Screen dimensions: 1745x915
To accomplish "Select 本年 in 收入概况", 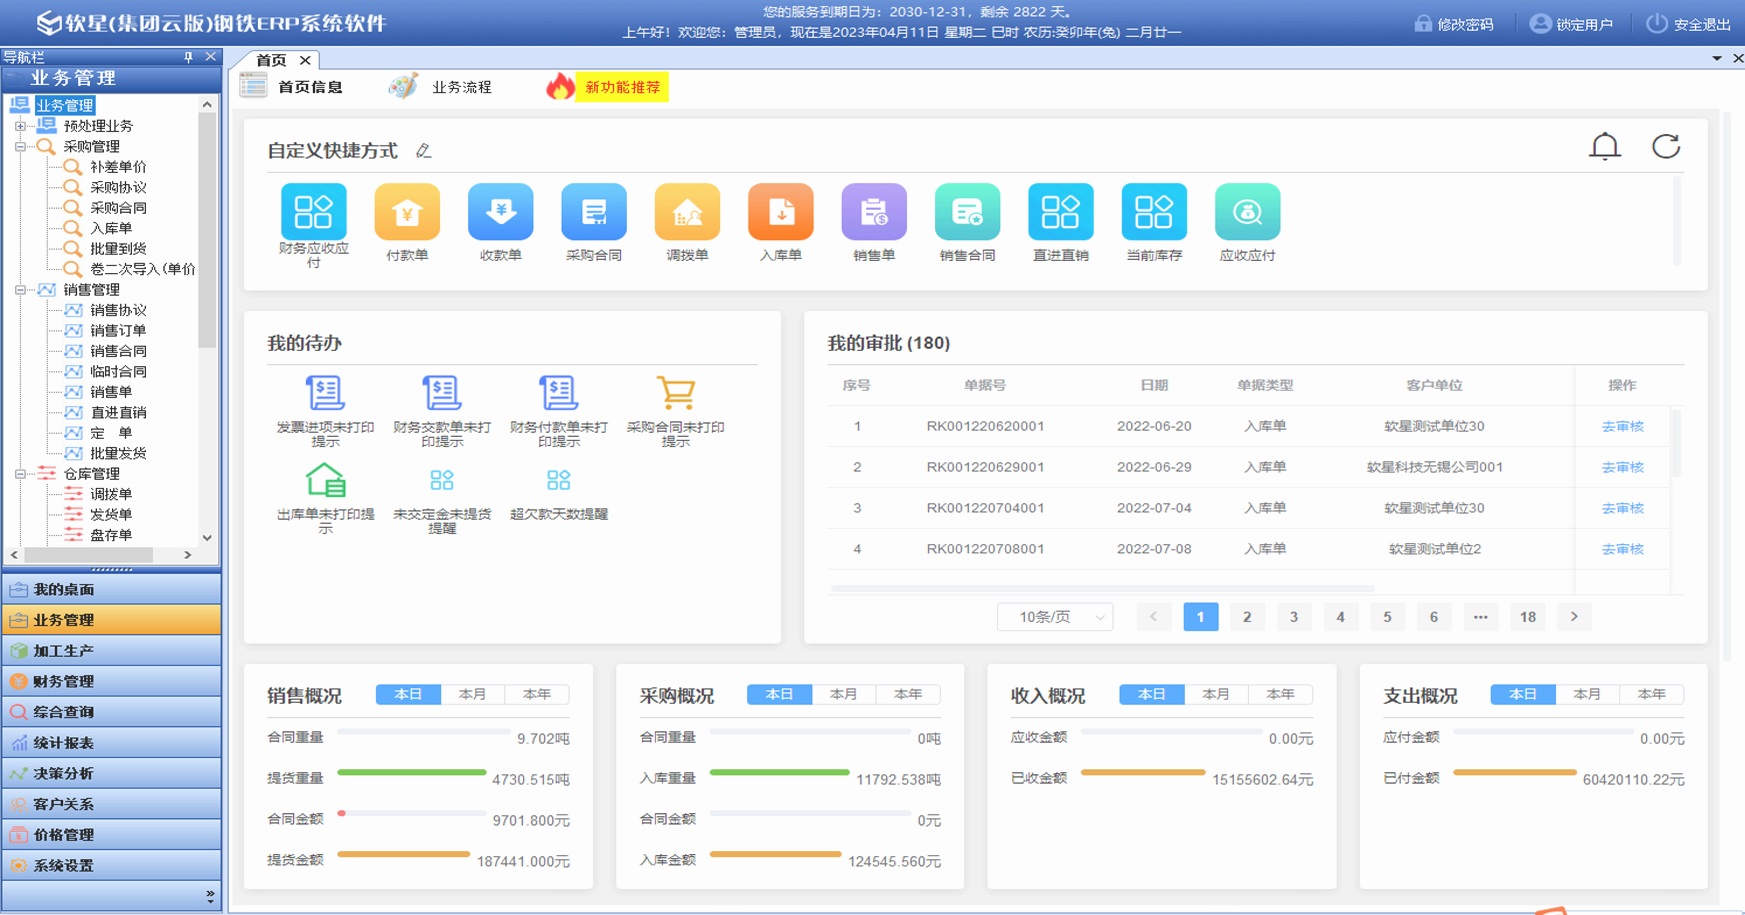I will click(1280, 694).
